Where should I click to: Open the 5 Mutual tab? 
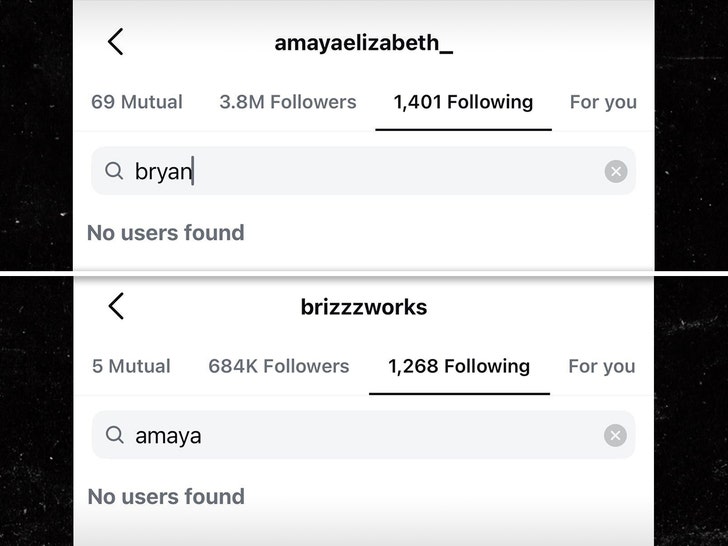coord(131,366)
